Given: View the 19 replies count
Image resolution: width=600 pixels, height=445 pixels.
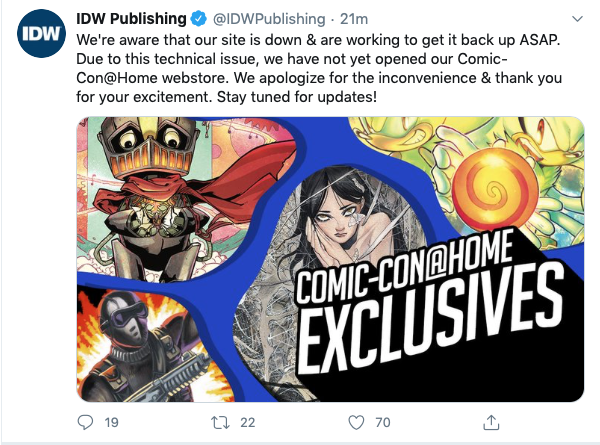Looking at the screenshot, I should point(111,422).
